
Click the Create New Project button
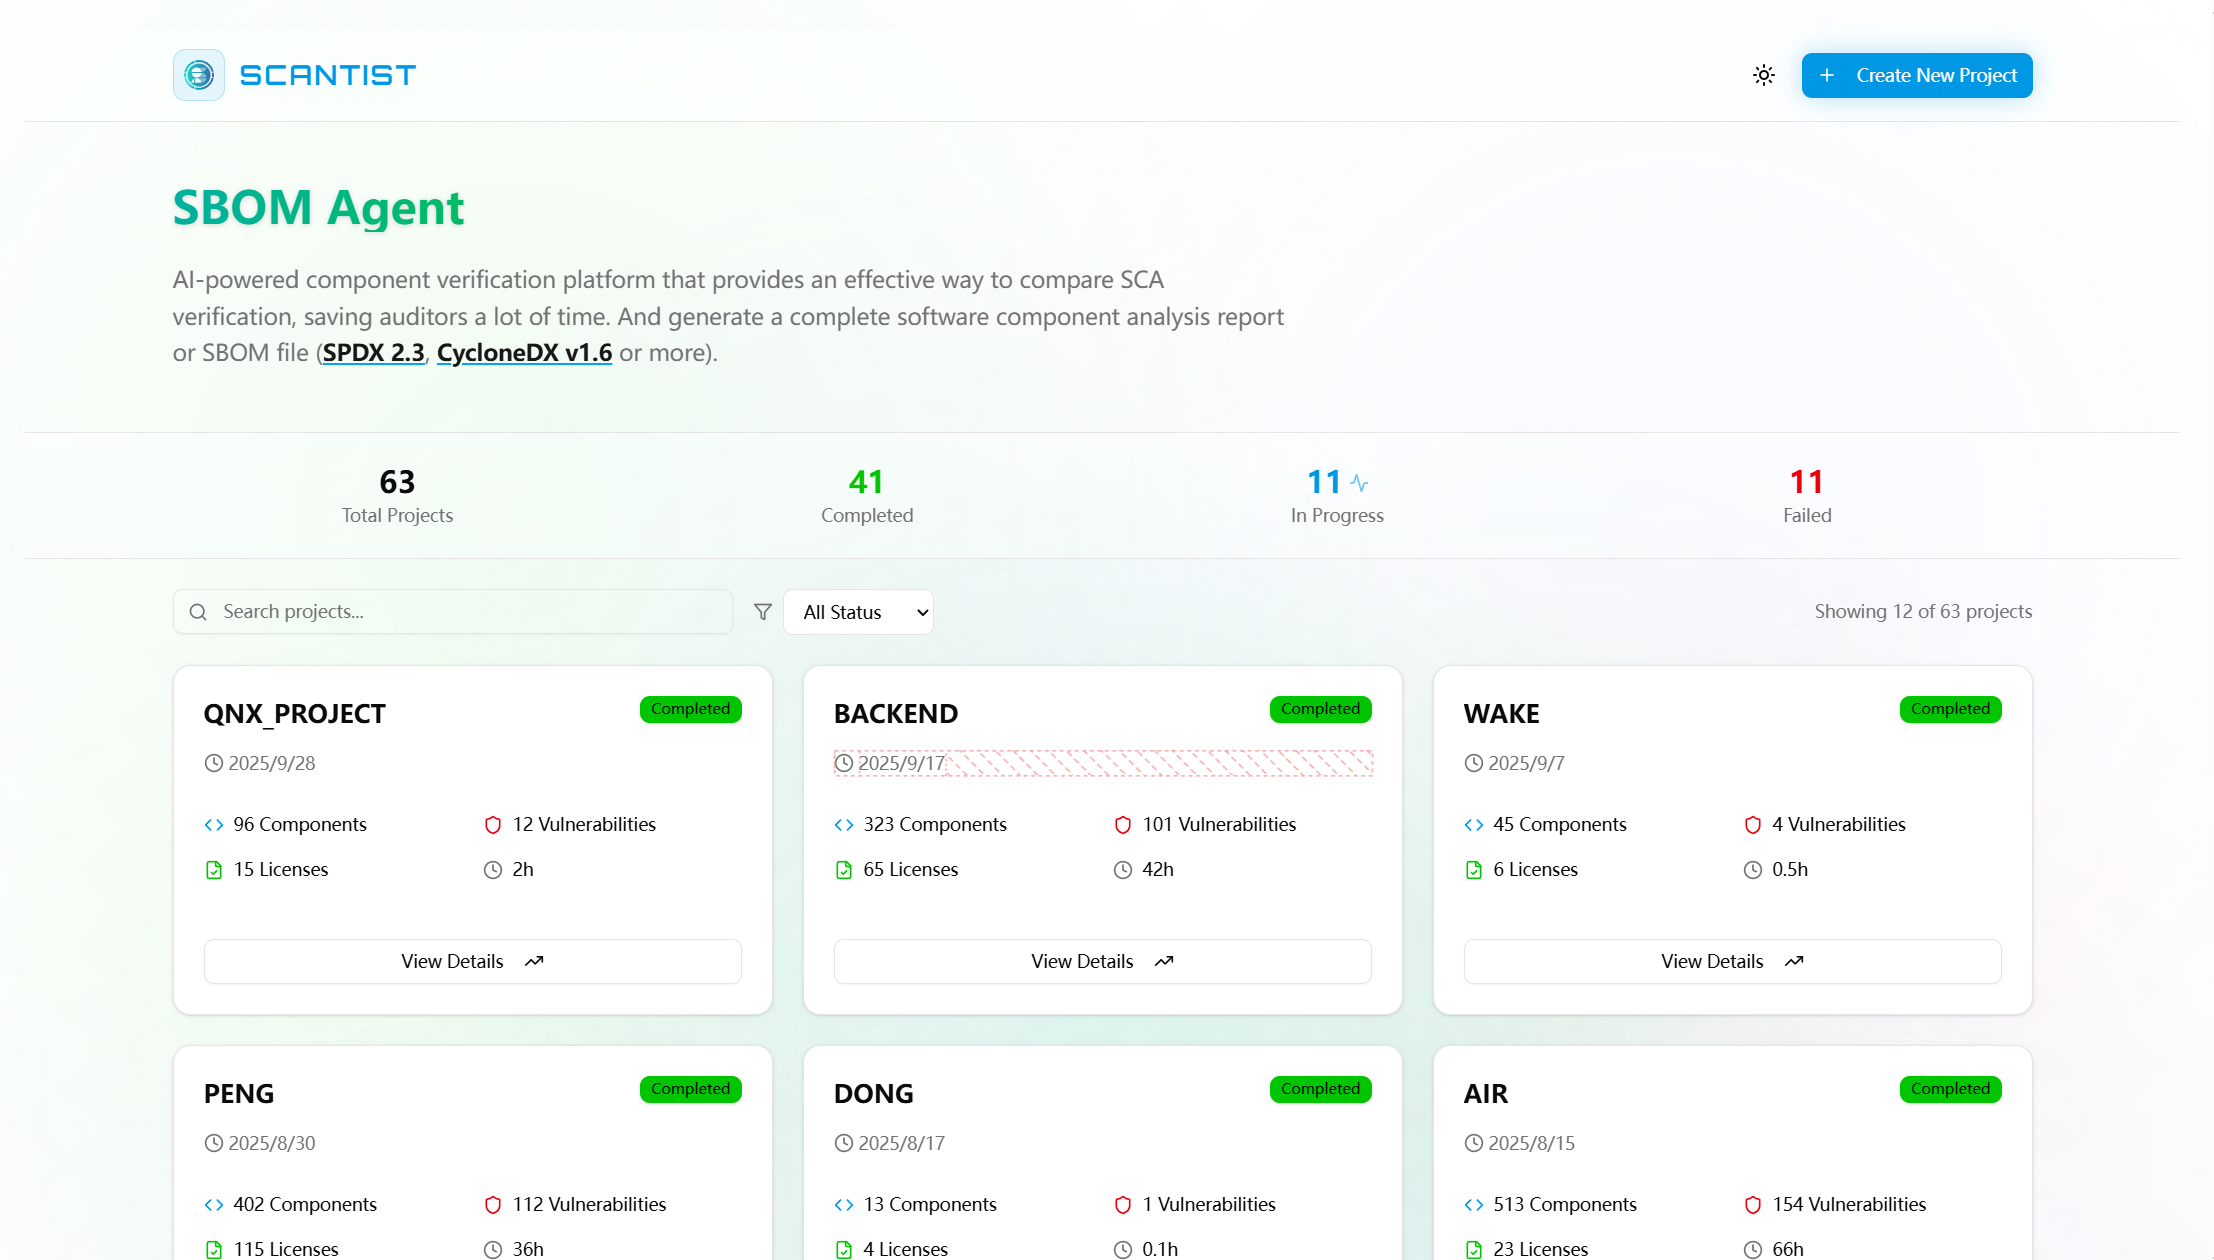tap(1916, 75)
